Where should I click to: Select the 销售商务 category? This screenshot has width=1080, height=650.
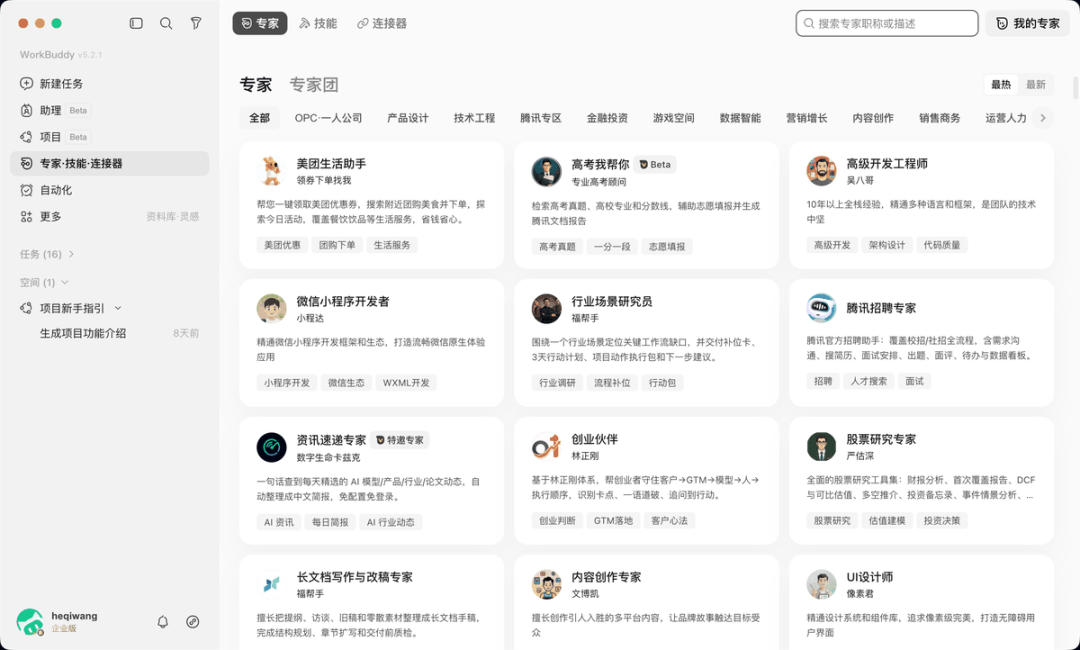[939, 118]
